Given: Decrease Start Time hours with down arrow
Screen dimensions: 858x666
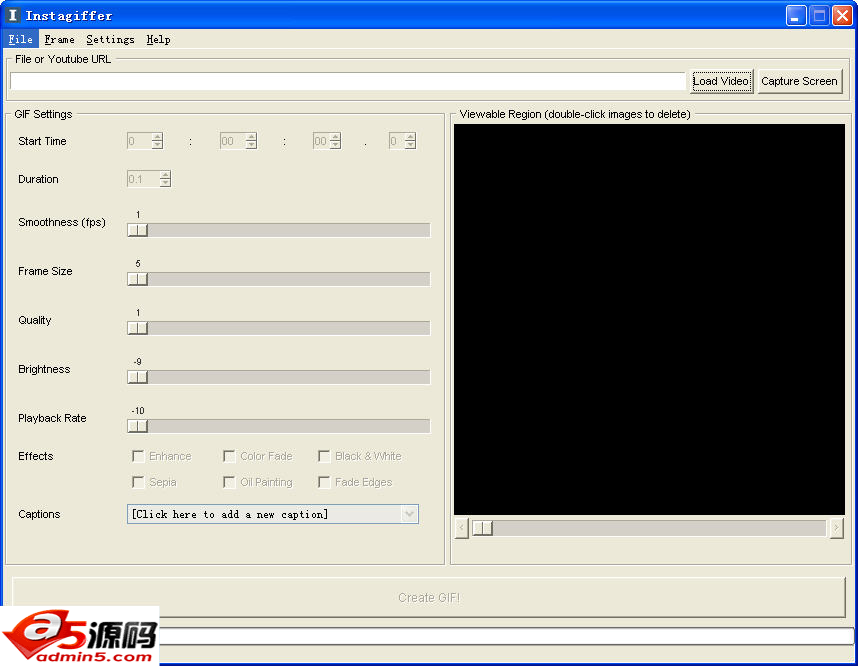Looking at the screenshot, I should coord(158,145).
